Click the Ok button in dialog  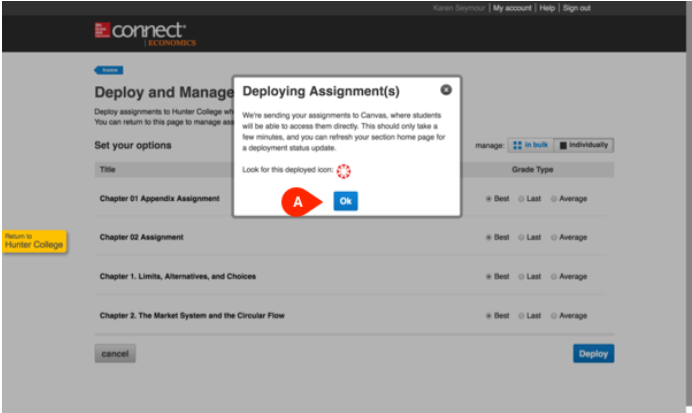coord(345,201)
